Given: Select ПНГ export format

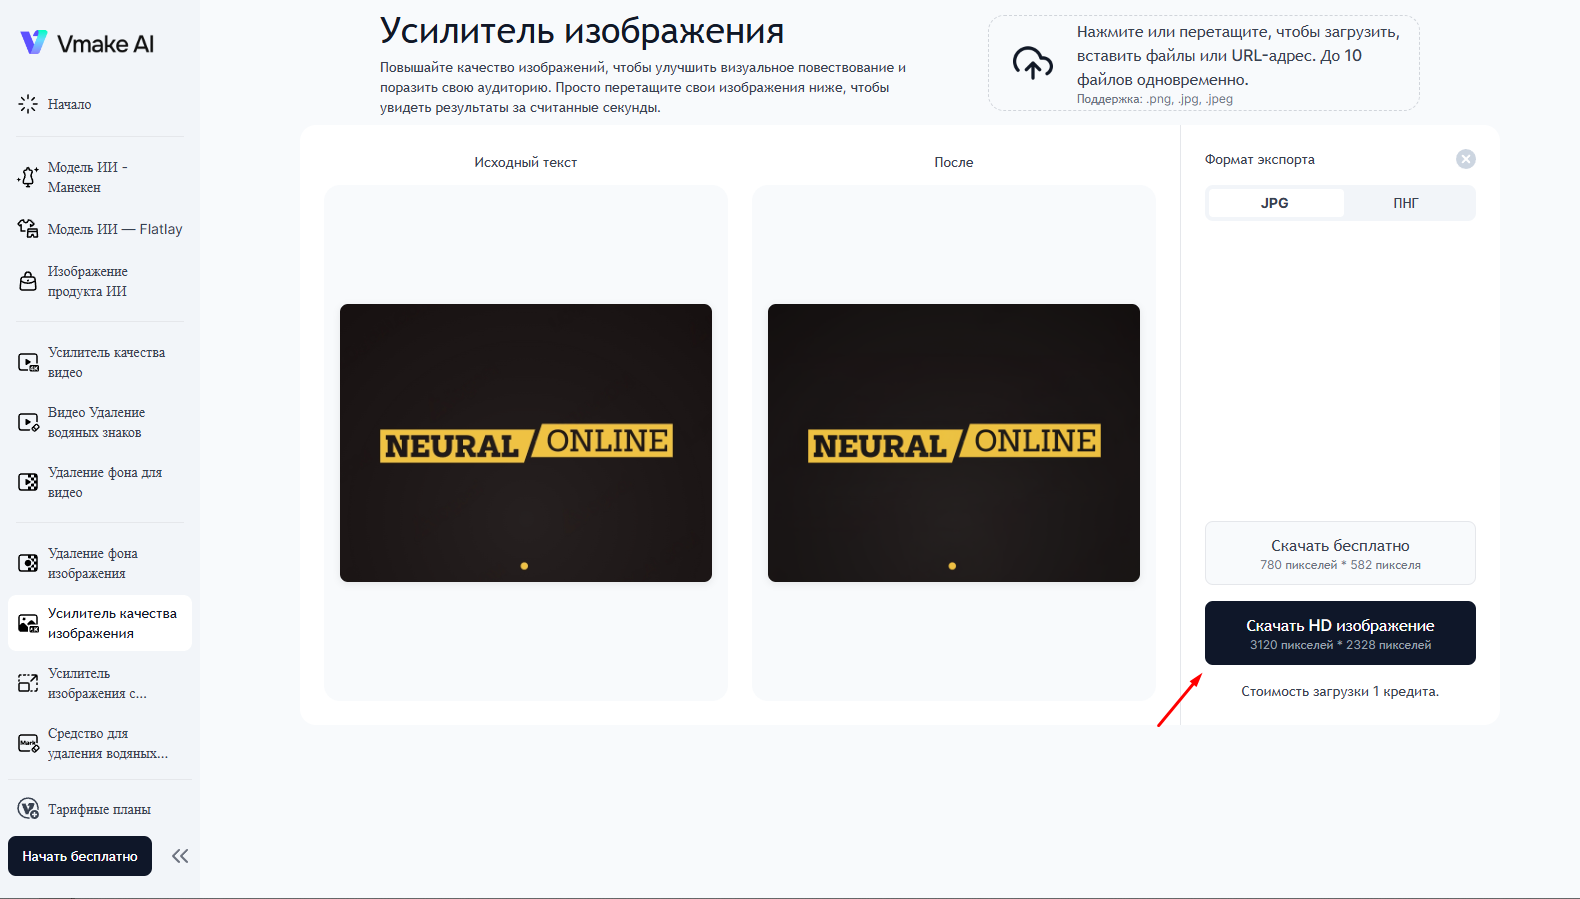Looking at the screenshot, I should coord(1406,203).
